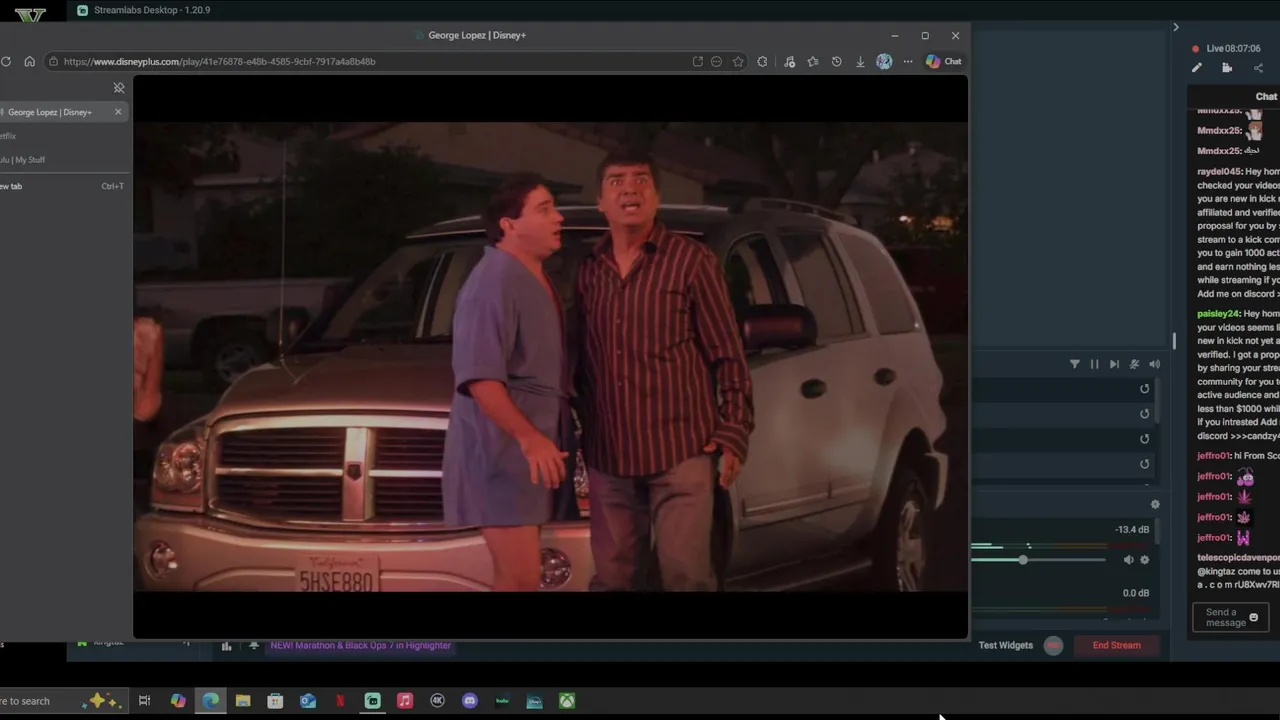The height and width of the screenshot is (720, 1280).
Task: Replay the first recent event
Action: (x=1145, y=389)
